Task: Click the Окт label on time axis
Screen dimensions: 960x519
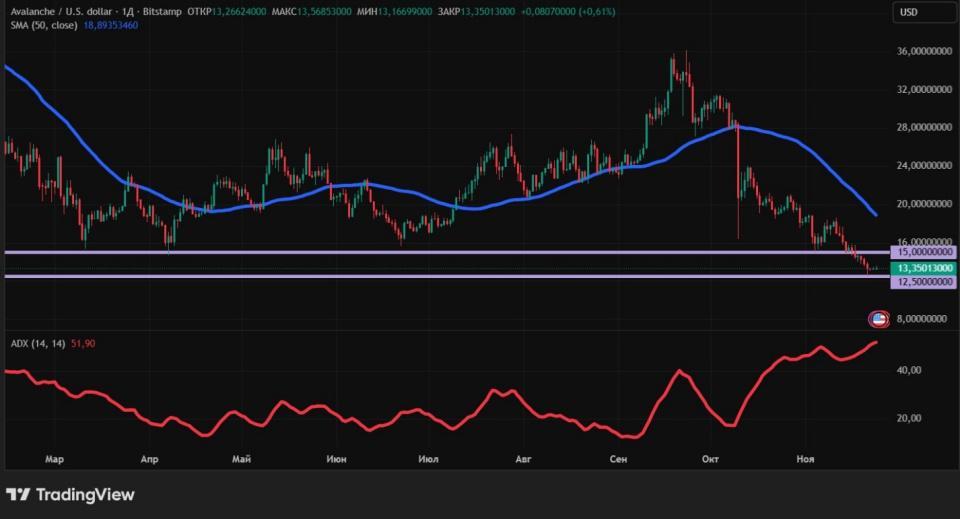Action: 711,459
